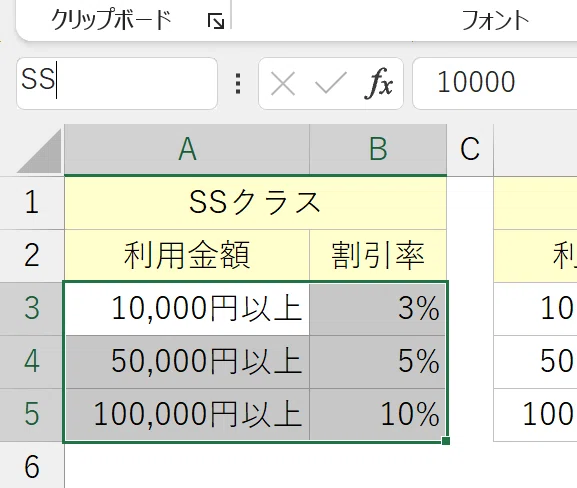
Task: Click the フォント group label
Action: pos(495,20)
